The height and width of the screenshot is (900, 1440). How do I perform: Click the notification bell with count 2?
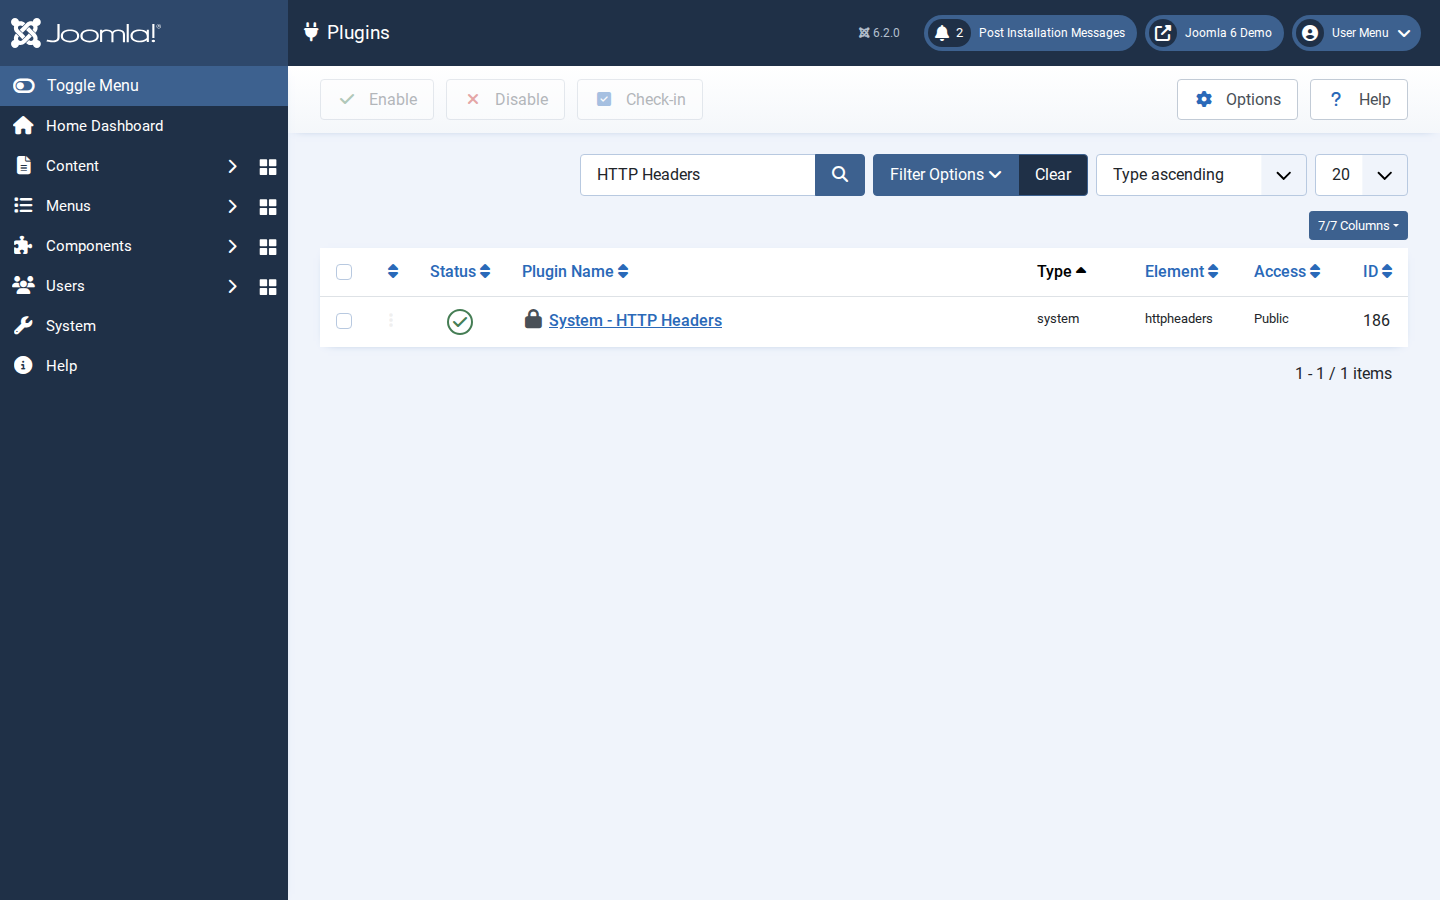pos(949,33)
